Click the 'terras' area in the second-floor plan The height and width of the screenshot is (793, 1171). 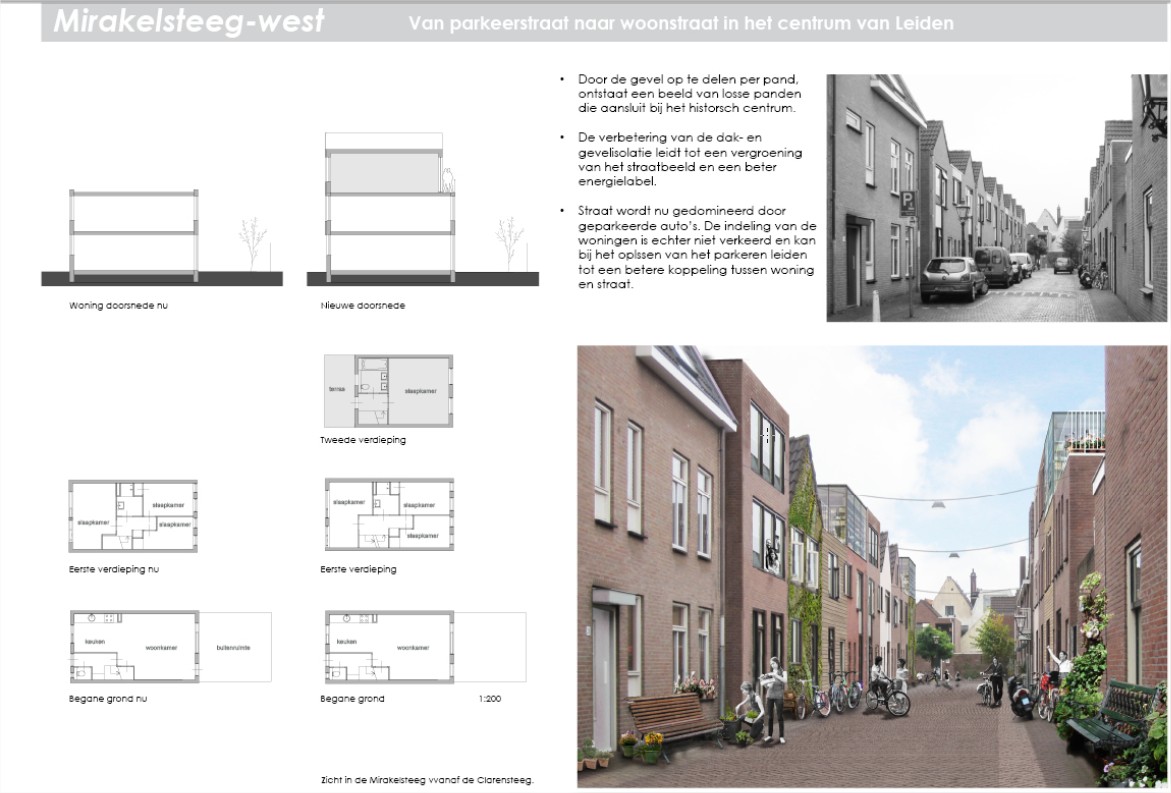pos(337,389)
